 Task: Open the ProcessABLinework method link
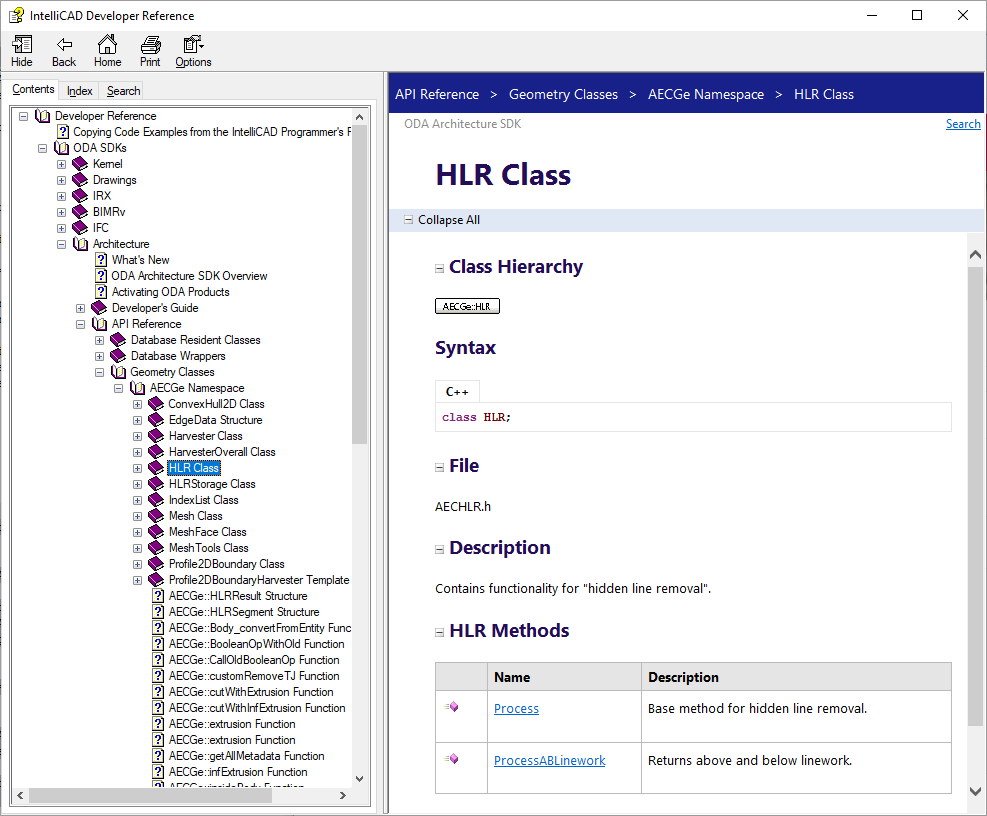point(550,760)
